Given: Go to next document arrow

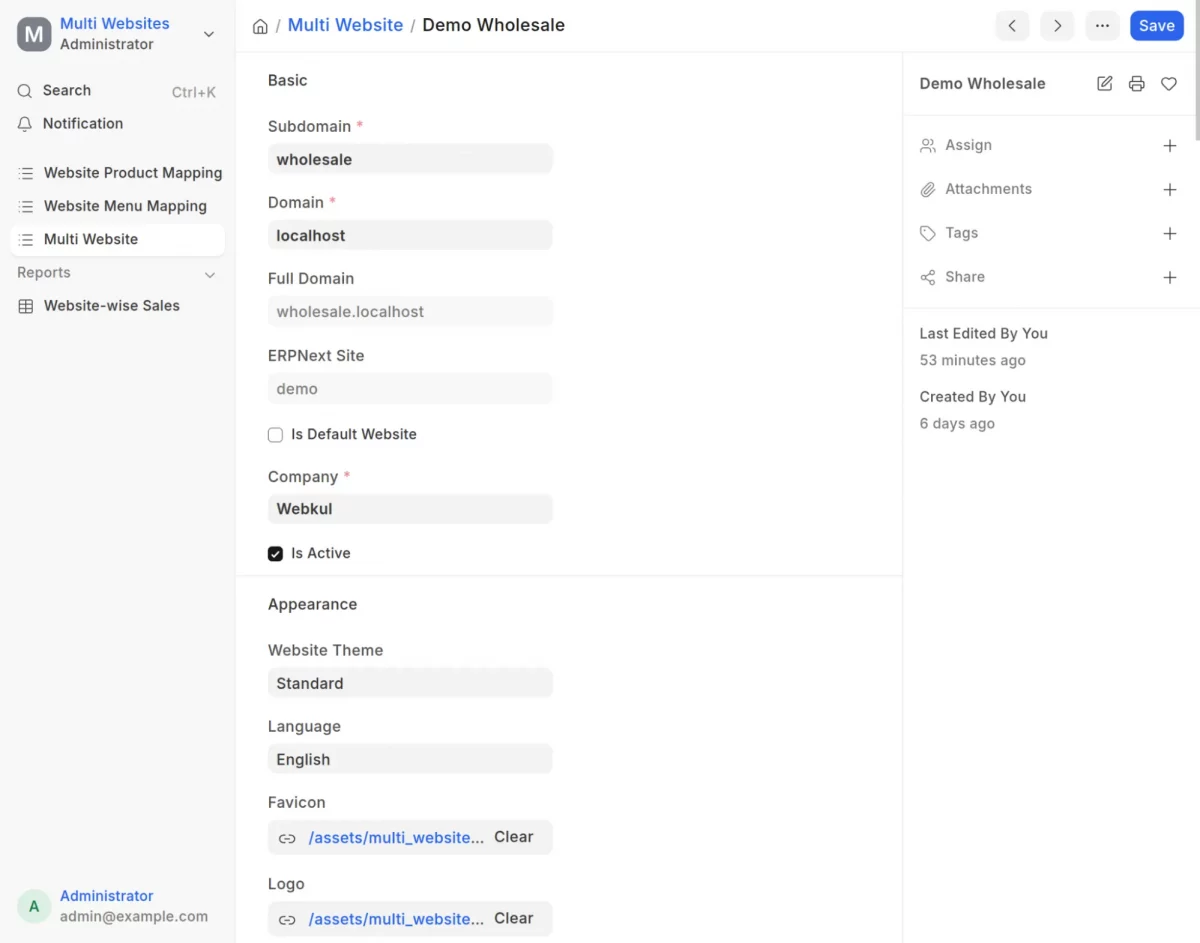Looking at the screenshot, I should [1057, 26].
